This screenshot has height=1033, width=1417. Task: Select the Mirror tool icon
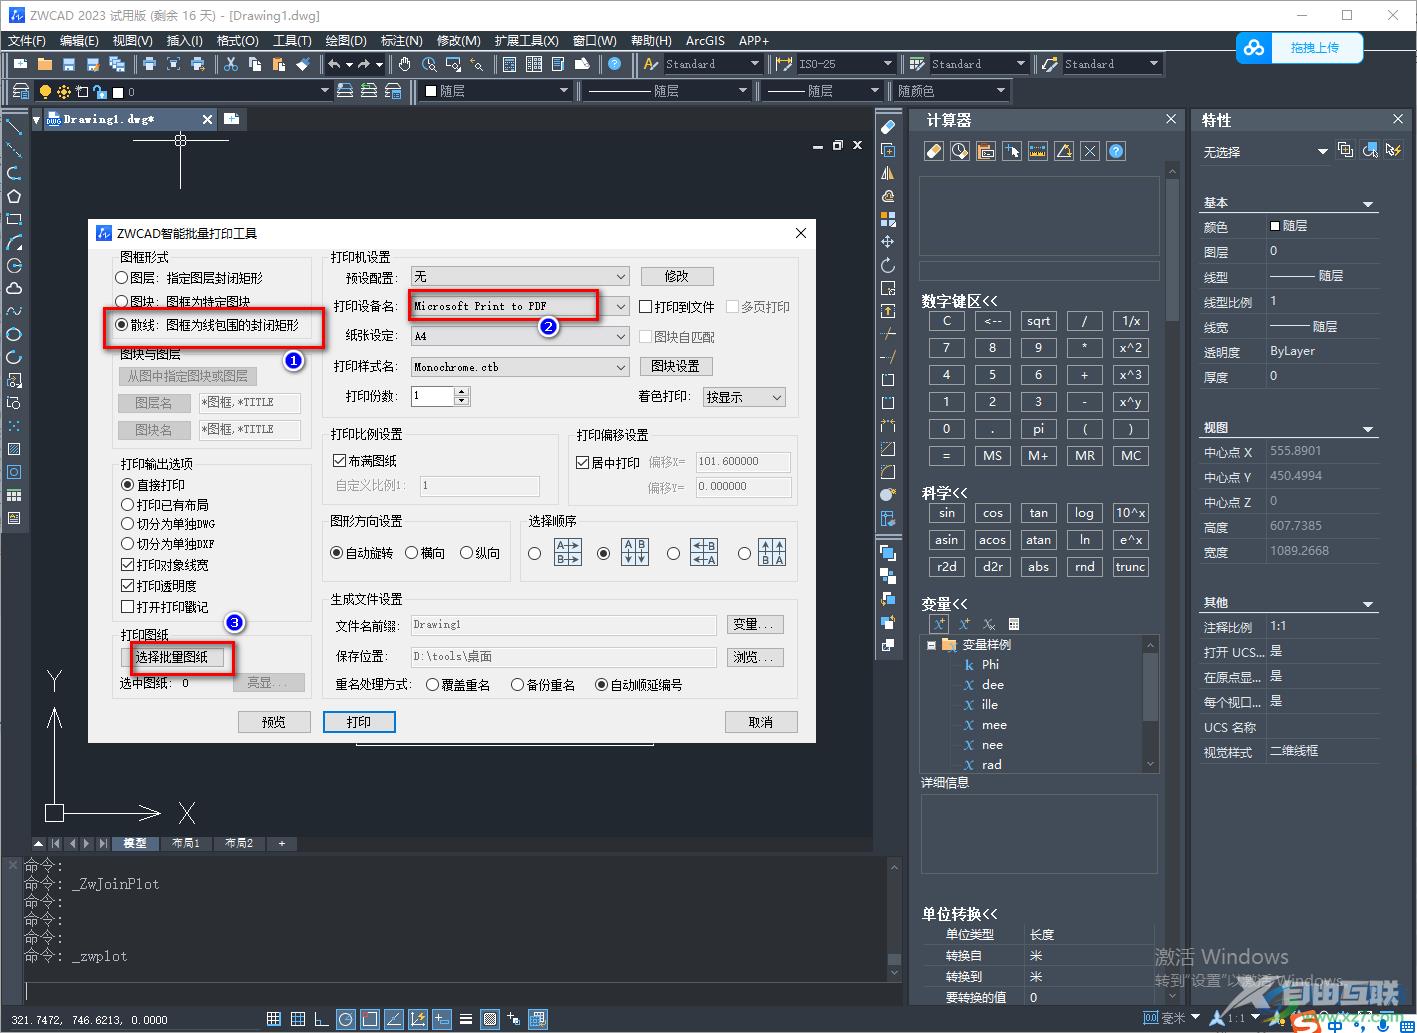point(888,173)
